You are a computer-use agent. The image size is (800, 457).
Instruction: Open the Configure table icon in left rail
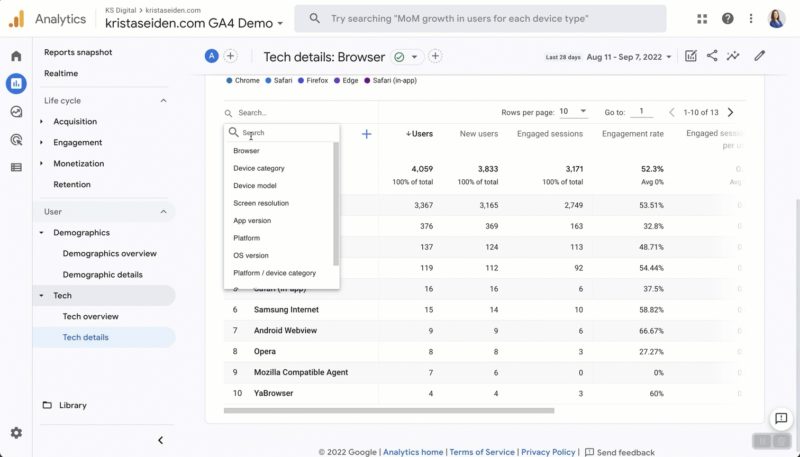(16, 167)
